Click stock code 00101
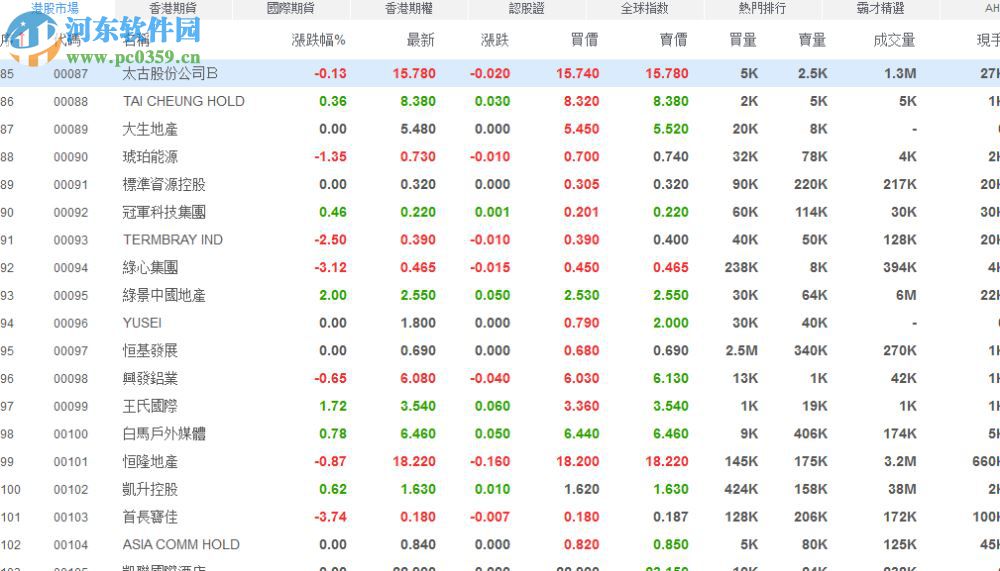Viewport: 1000px width, 571px height. pyautogui.click(x=71, y=462)
